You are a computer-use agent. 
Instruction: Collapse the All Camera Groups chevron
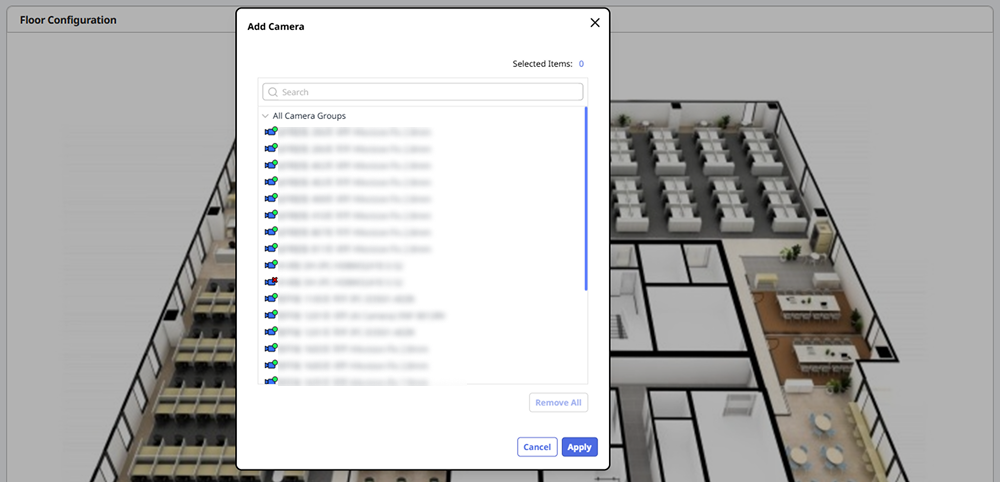point(265,116)
